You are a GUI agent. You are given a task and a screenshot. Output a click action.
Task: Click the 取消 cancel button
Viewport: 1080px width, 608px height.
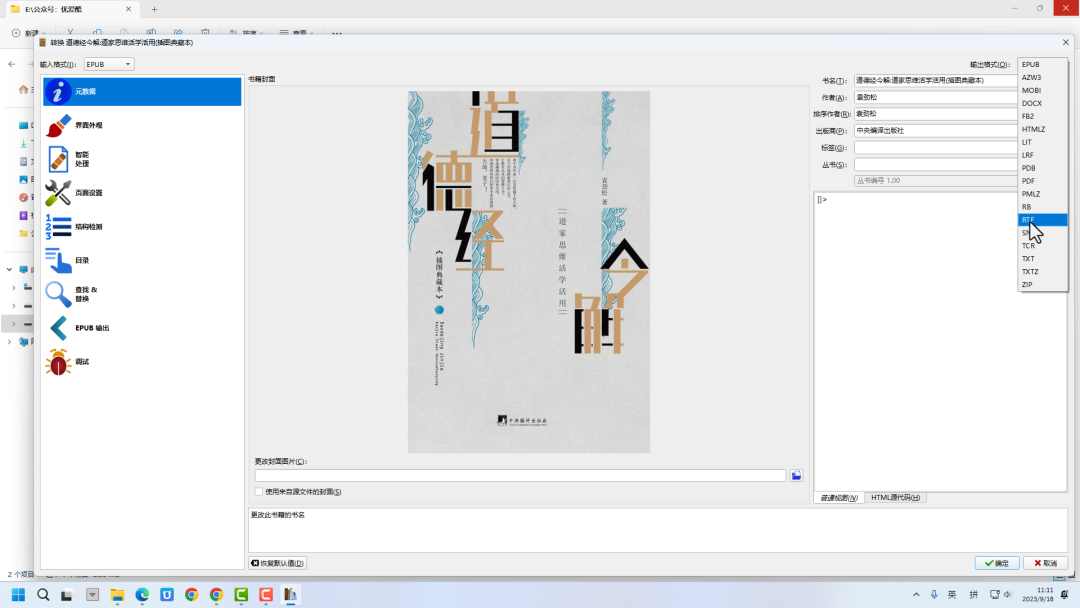point(1045,563)
